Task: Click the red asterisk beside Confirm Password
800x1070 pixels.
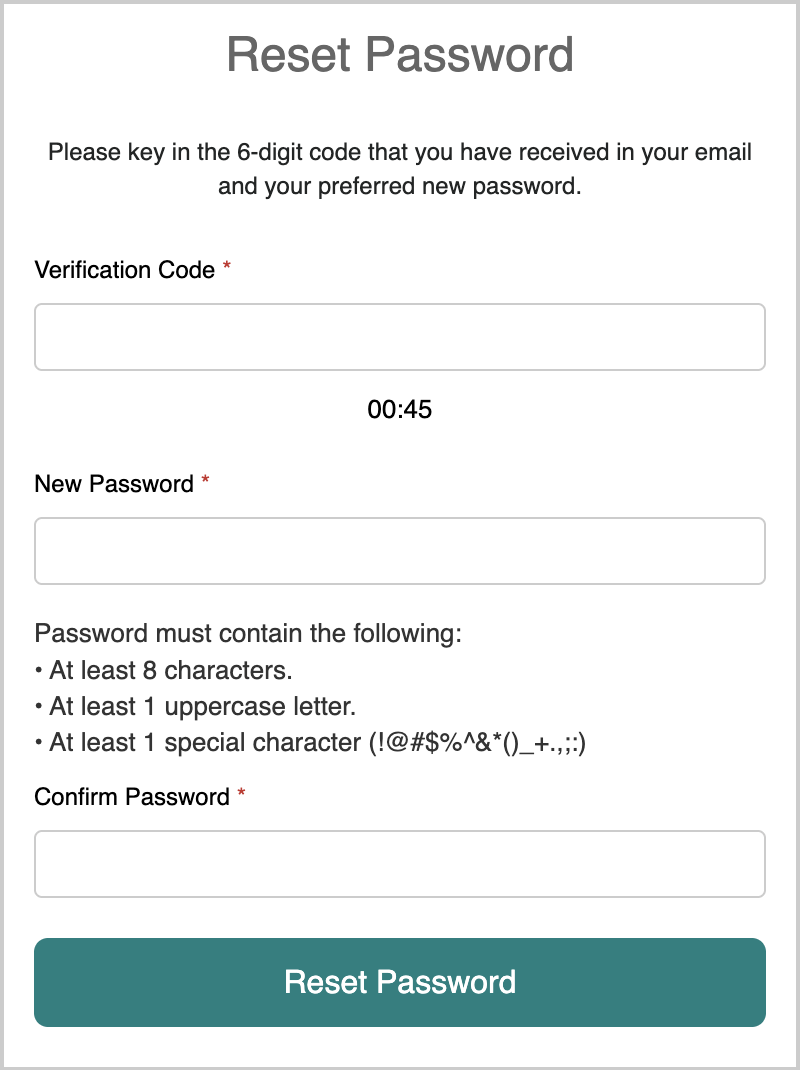Action: (x=241, y=794)
